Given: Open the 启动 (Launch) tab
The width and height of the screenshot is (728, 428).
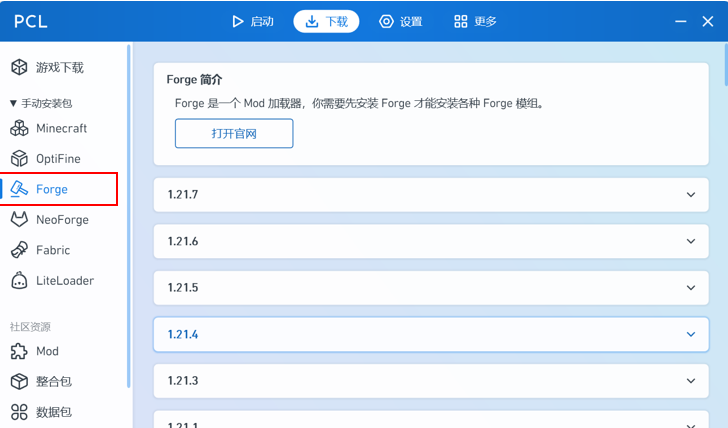Looking at the screenshot, I should [x=253, y=21].
